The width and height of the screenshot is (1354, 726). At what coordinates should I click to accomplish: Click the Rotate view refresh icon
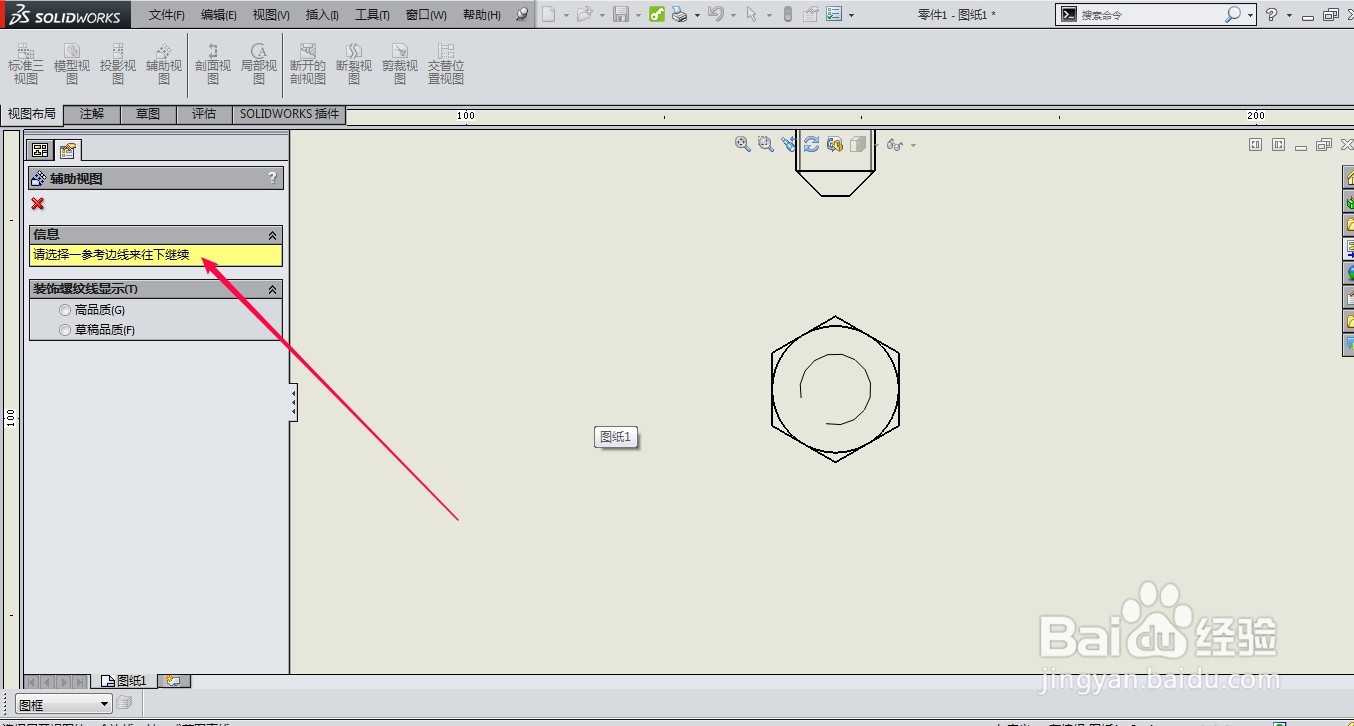click(x=811, y=144)
